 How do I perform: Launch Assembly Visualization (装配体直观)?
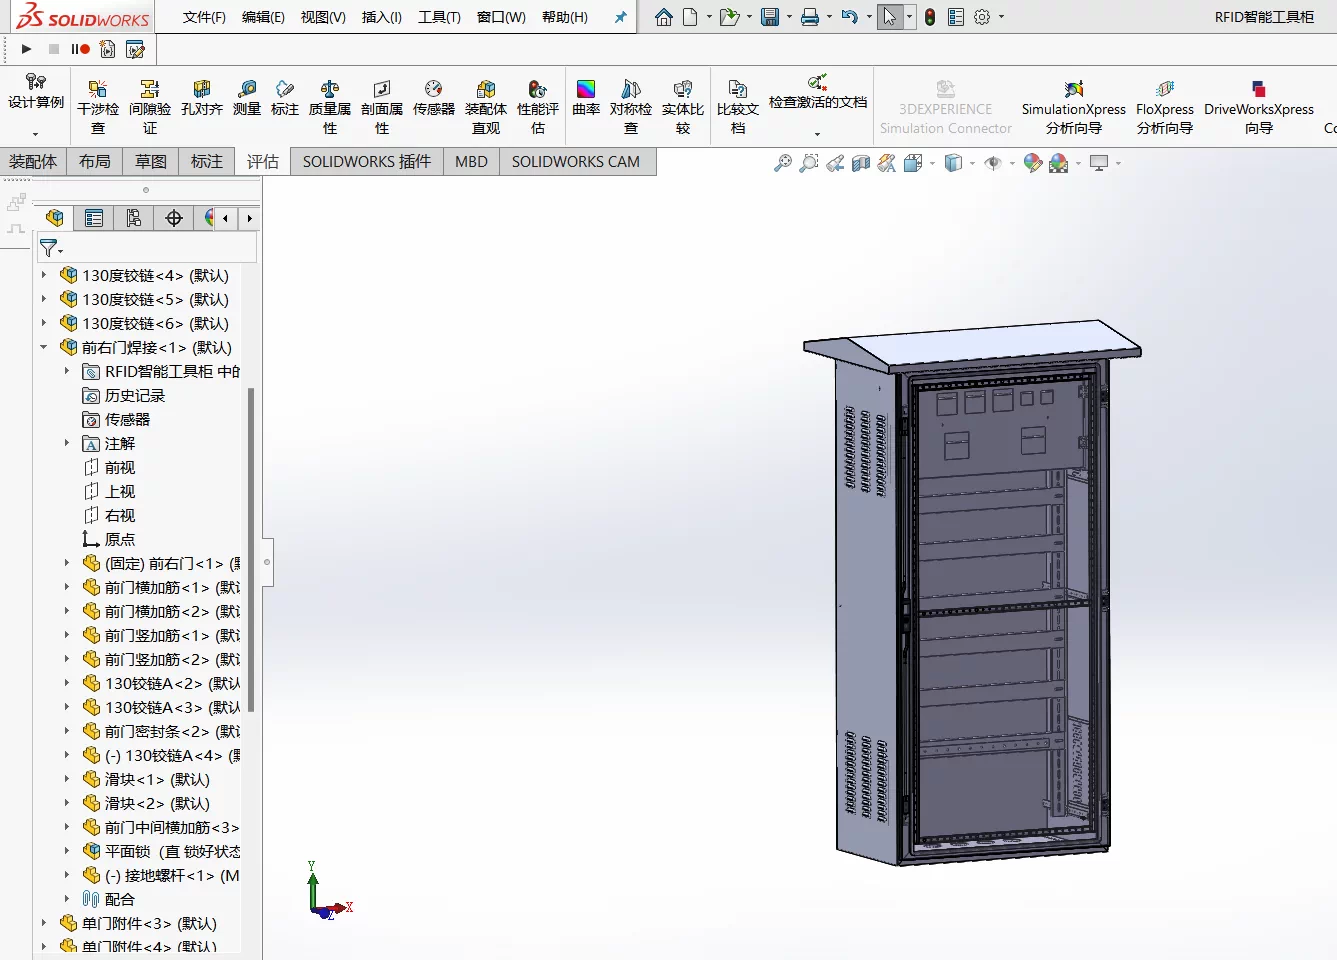click(485, 107)
